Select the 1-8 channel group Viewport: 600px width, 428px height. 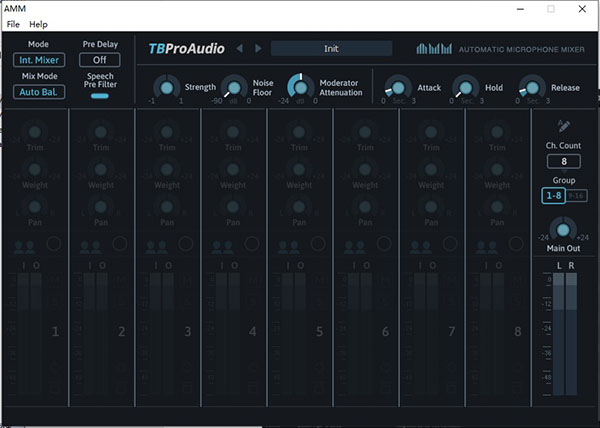click(x=553, y=196)
